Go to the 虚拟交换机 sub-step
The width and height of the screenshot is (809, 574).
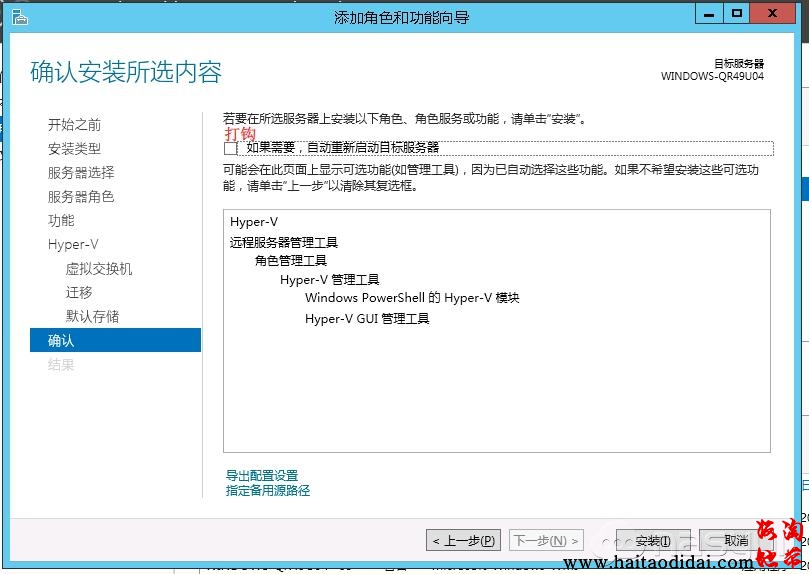point(99,269)
